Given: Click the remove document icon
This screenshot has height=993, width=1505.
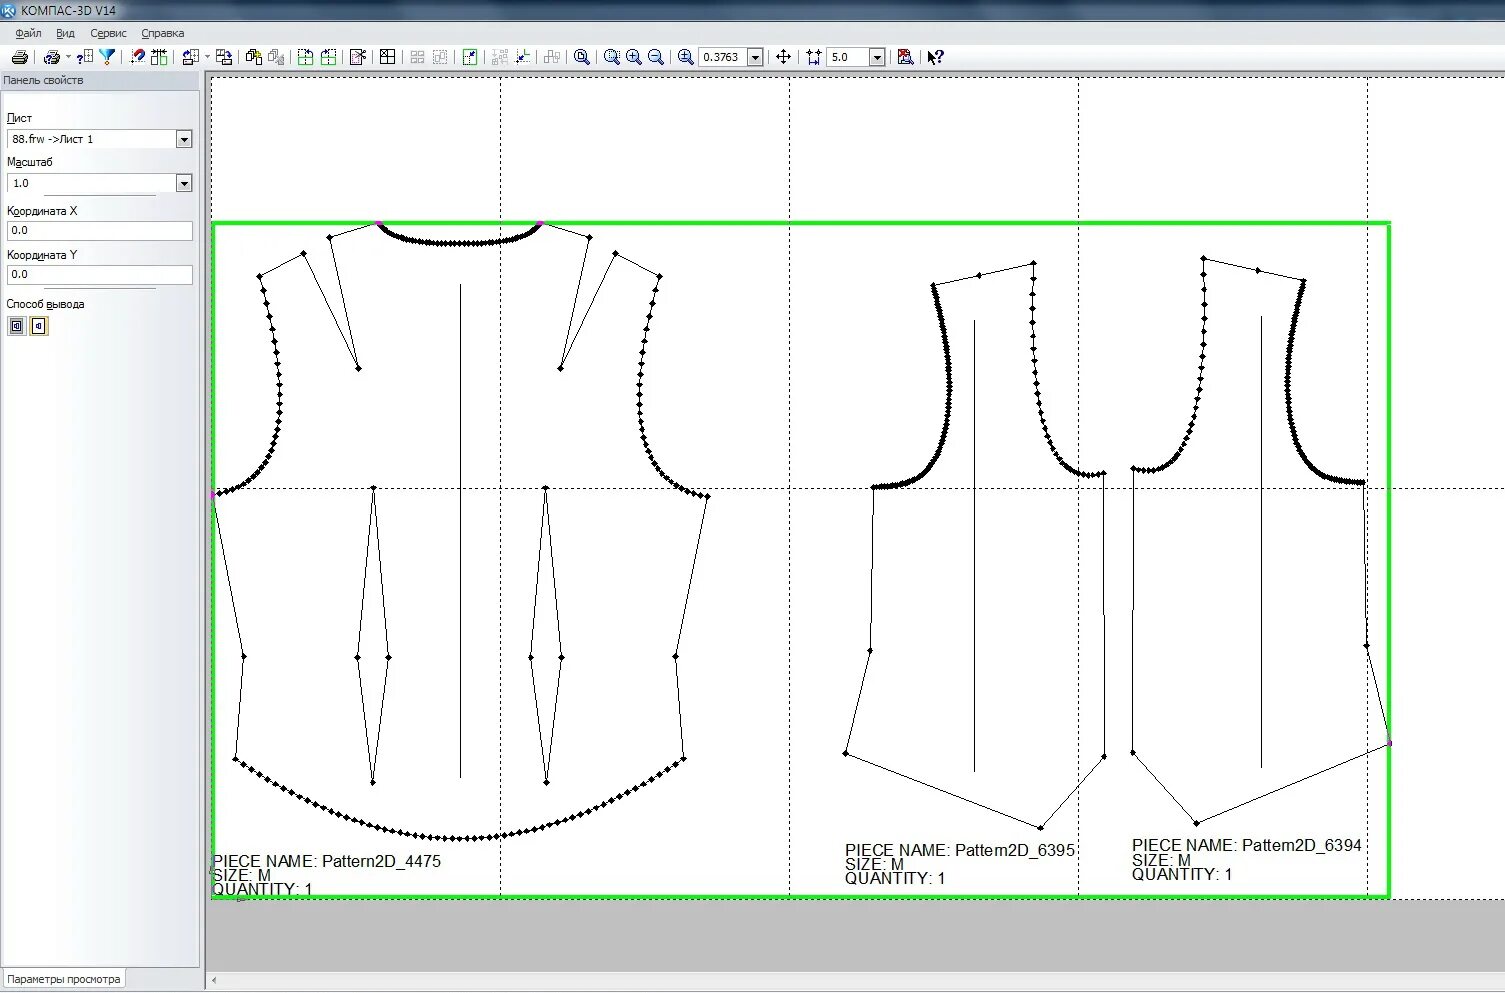Looking at the screenshot, I should tap(276, 57).
